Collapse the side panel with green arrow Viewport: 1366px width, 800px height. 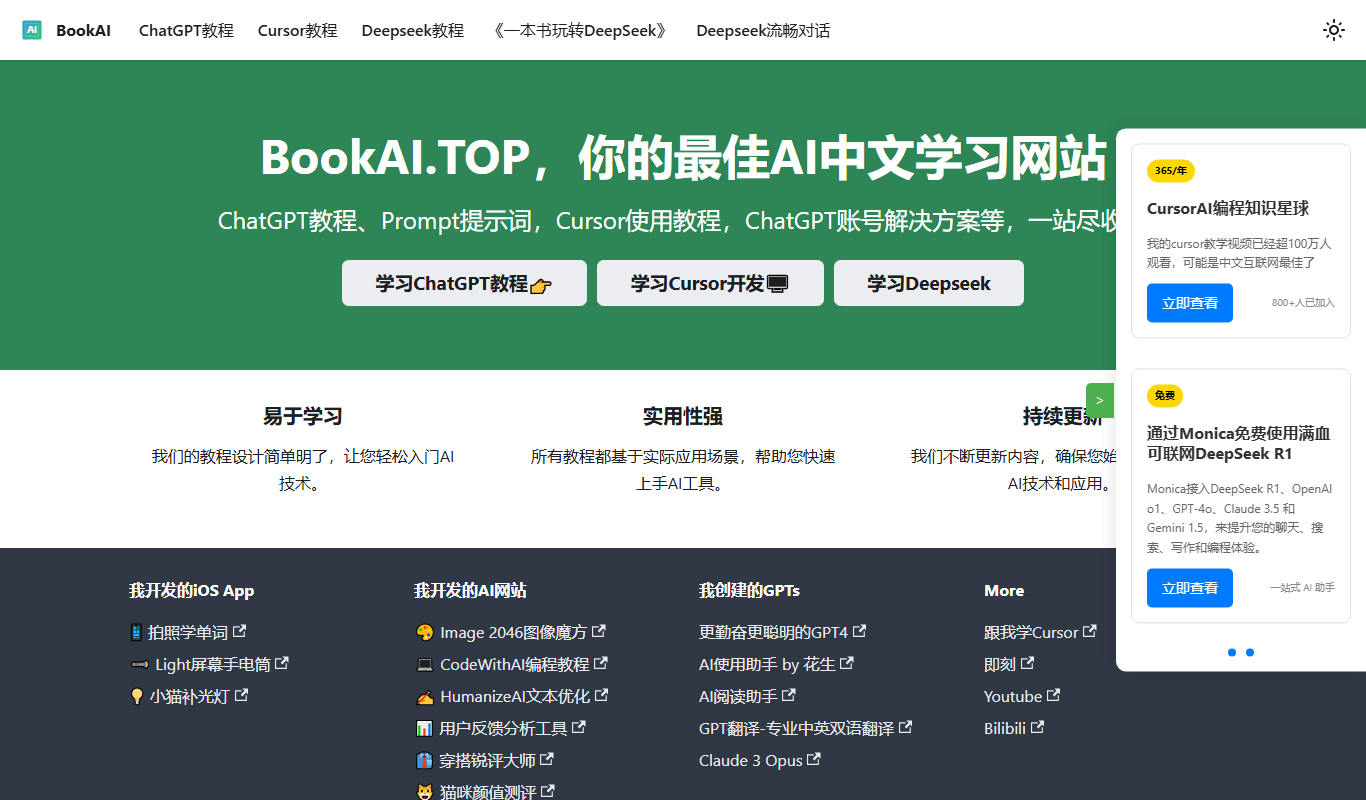(x=1100, y=400)
